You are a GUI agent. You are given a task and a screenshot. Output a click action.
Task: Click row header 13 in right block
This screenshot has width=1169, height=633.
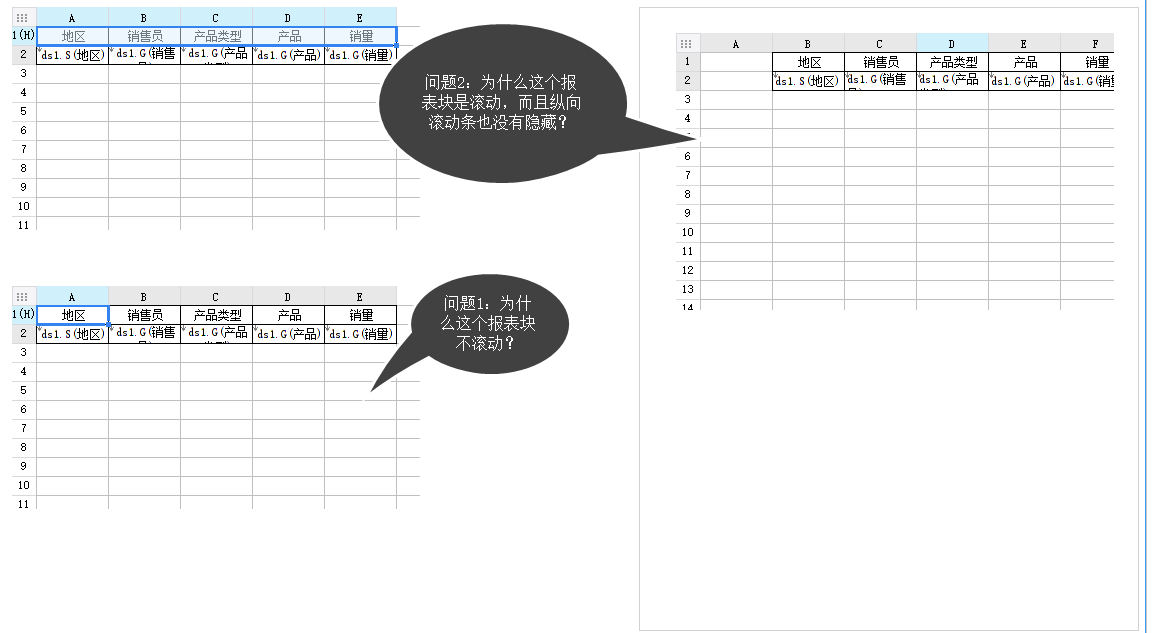pyautogui.click(x=687, y=289)
